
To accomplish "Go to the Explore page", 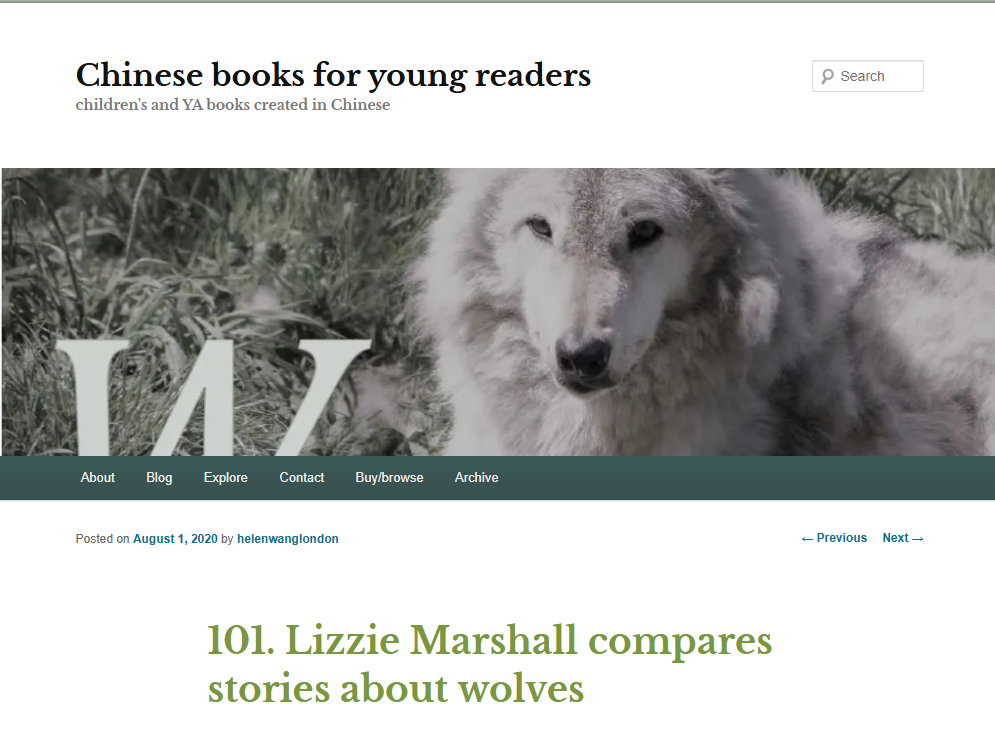I will pos(226,478).
